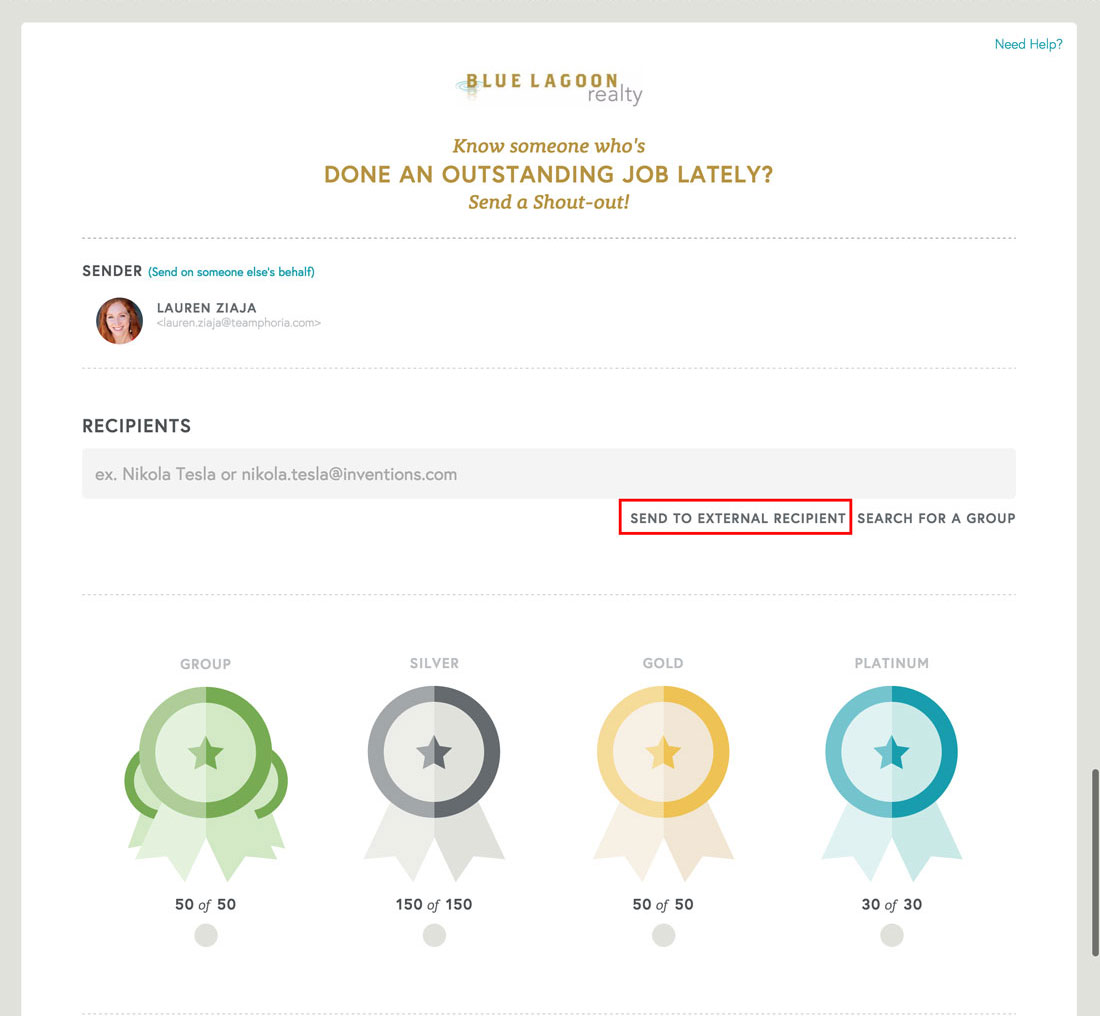
Task: Select the Group green ribbon badge
Action: click(x=206, y=768)
